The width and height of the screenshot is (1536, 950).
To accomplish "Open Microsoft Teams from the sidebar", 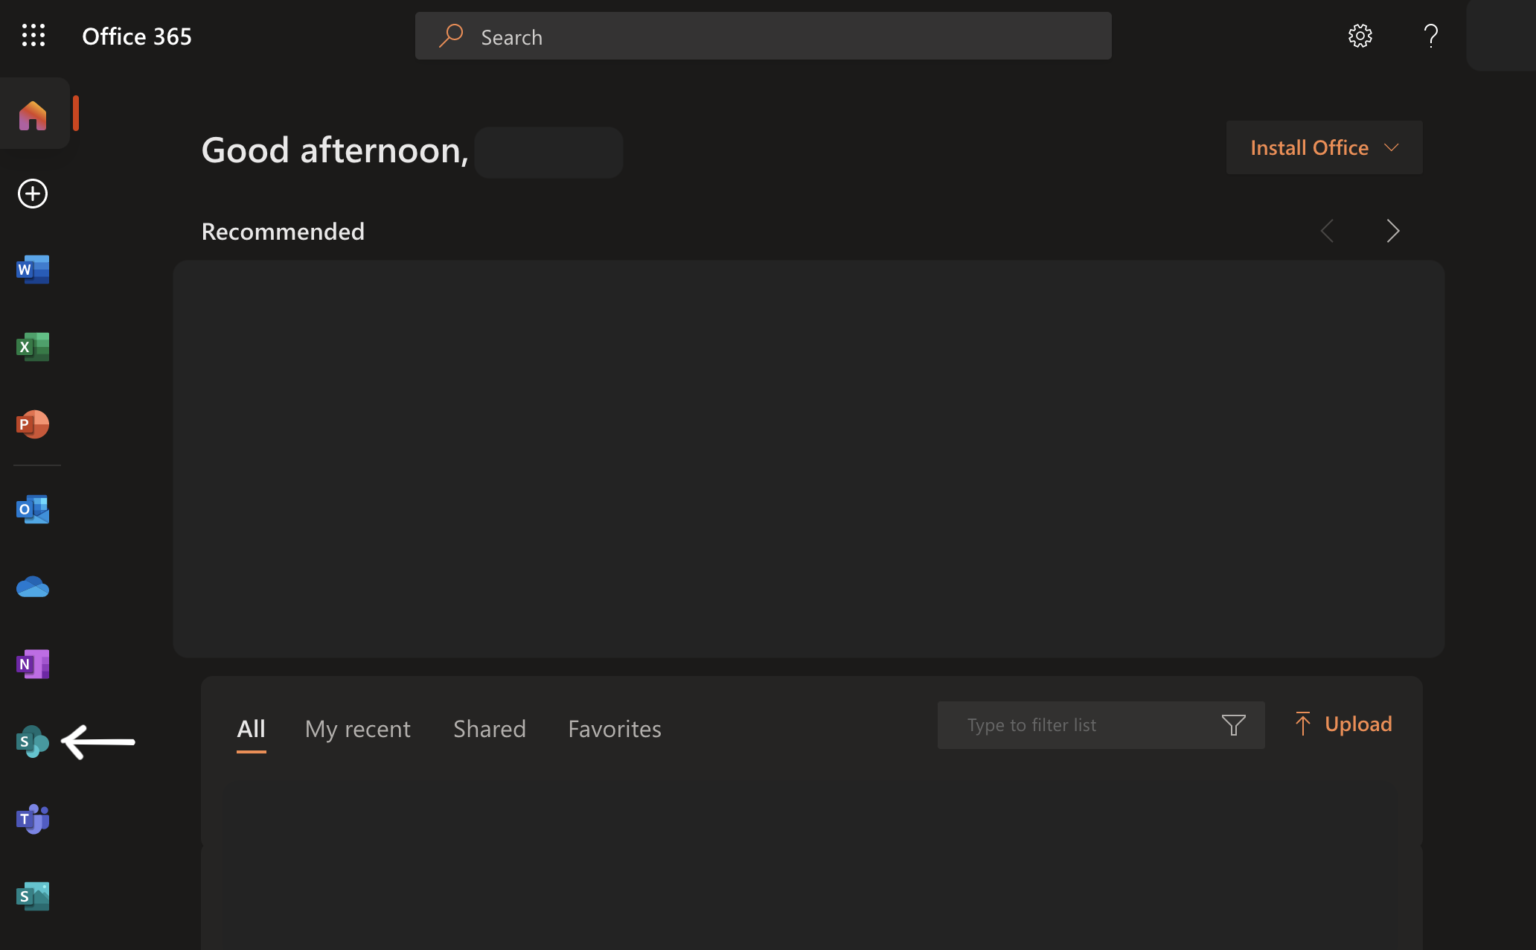I will pos(33,819).
